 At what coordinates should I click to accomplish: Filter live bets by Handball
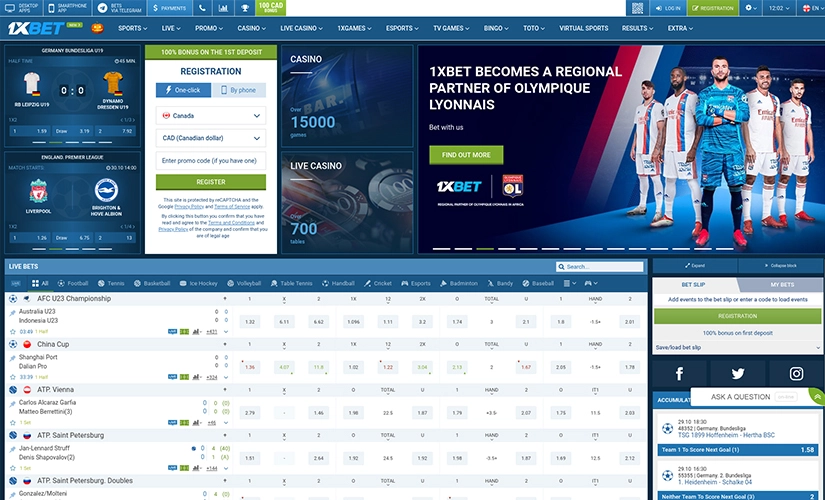[338, 283]
